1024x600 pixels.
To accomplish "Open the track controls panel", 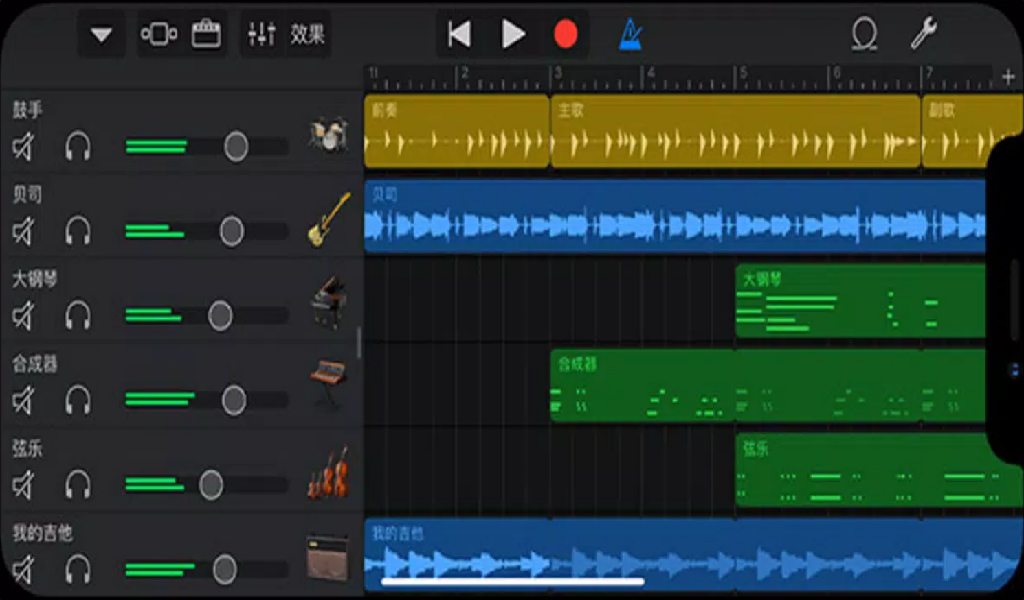I will [x=160, y=32].
